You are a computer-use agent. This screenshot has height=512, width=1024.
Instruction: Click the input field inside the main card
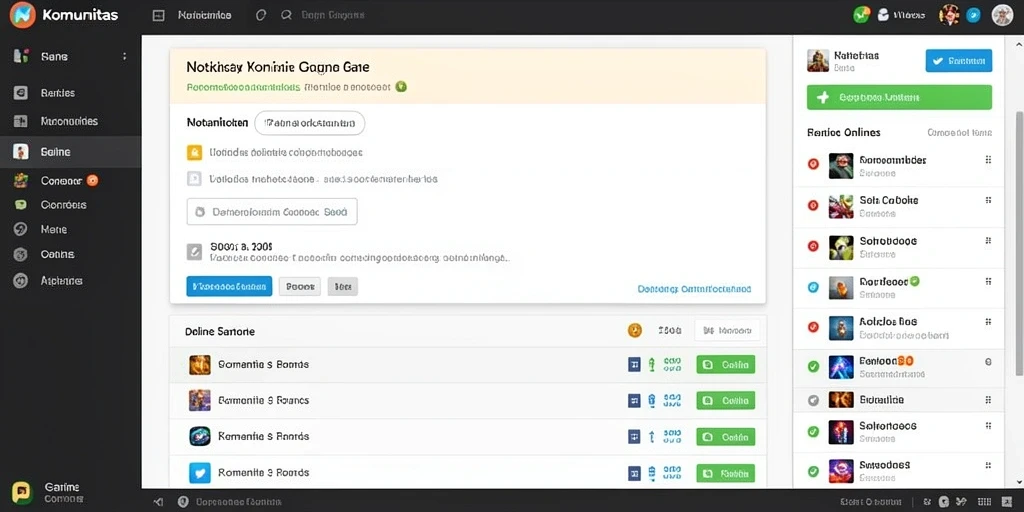pos(272,212)
